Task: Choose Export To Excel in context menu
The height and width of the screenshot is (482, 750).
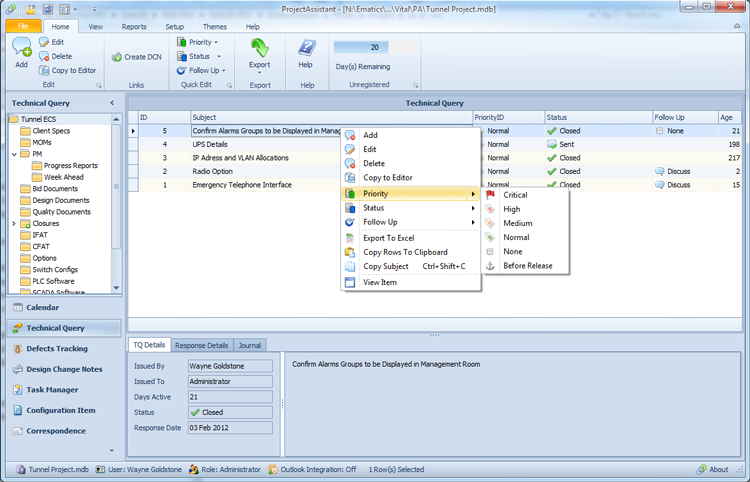Action: tap(410, 238)
